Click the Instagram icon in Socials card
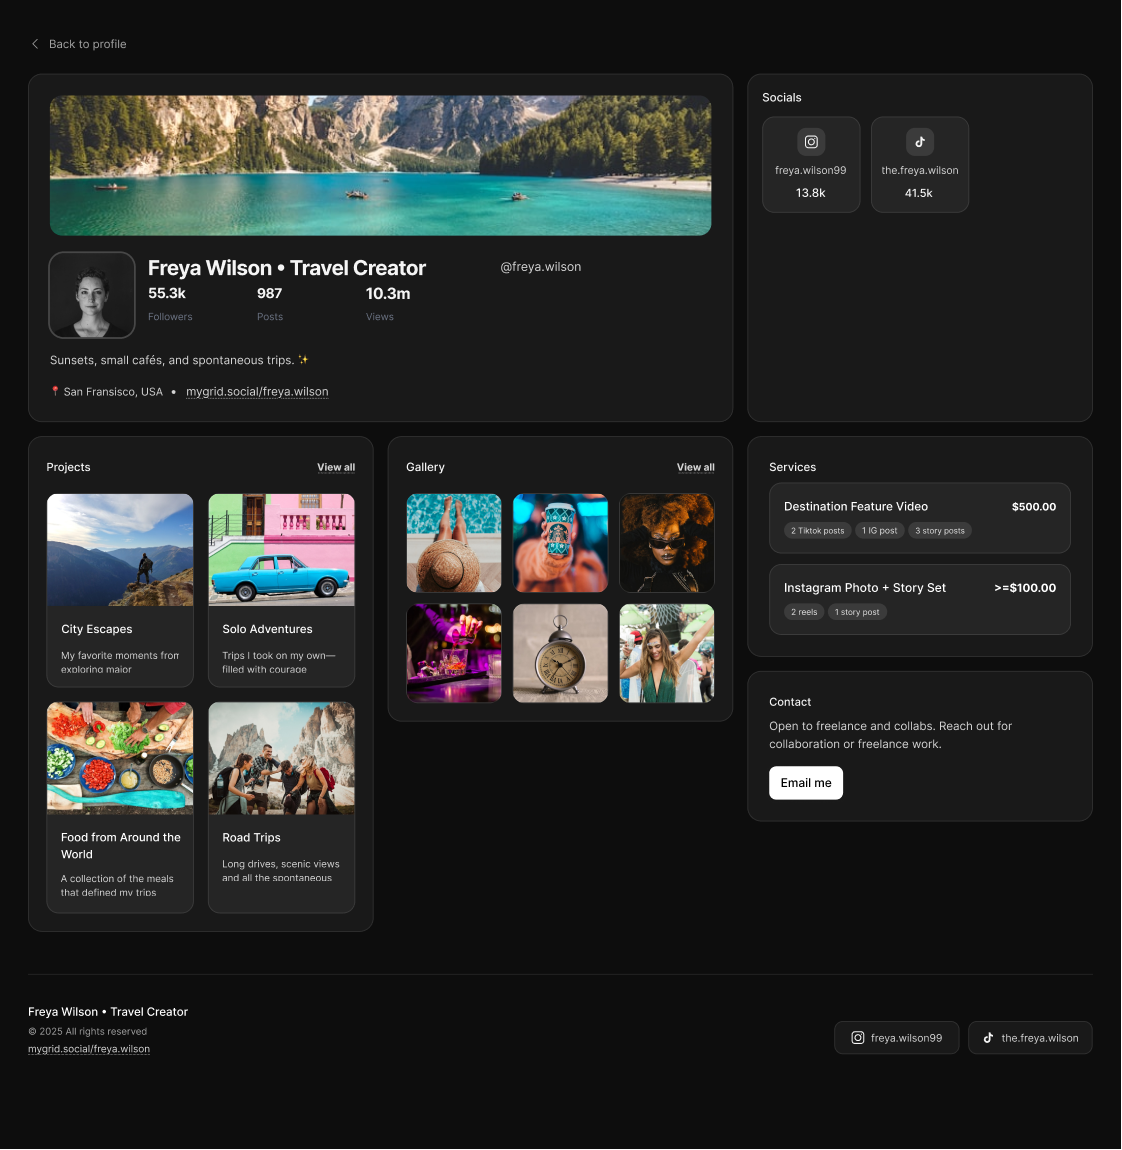Screen dimensions: 1122x1150 pyautogui.click(x=811, y=142)
